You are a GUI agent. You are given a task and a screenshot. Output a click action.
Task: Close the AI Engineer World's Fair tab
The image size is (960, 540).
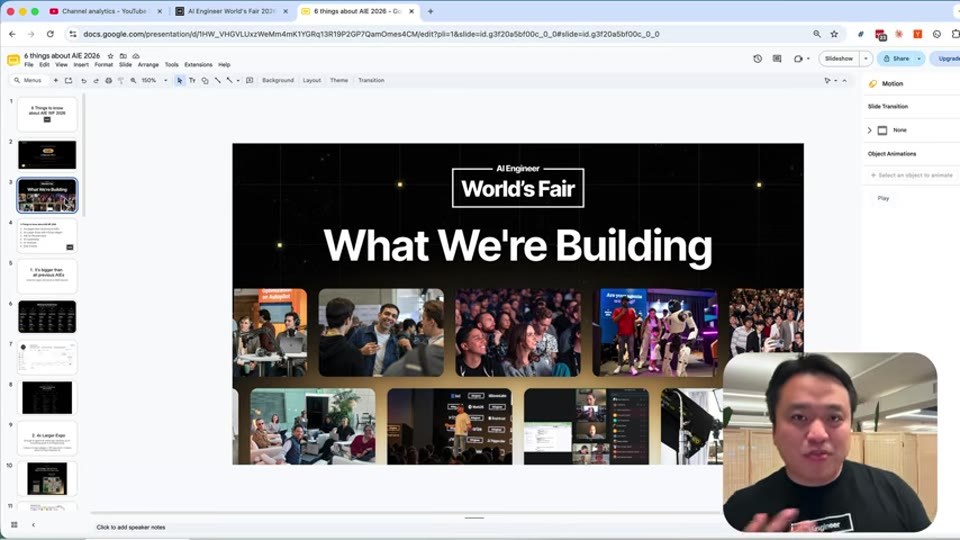tap(285, 11)
